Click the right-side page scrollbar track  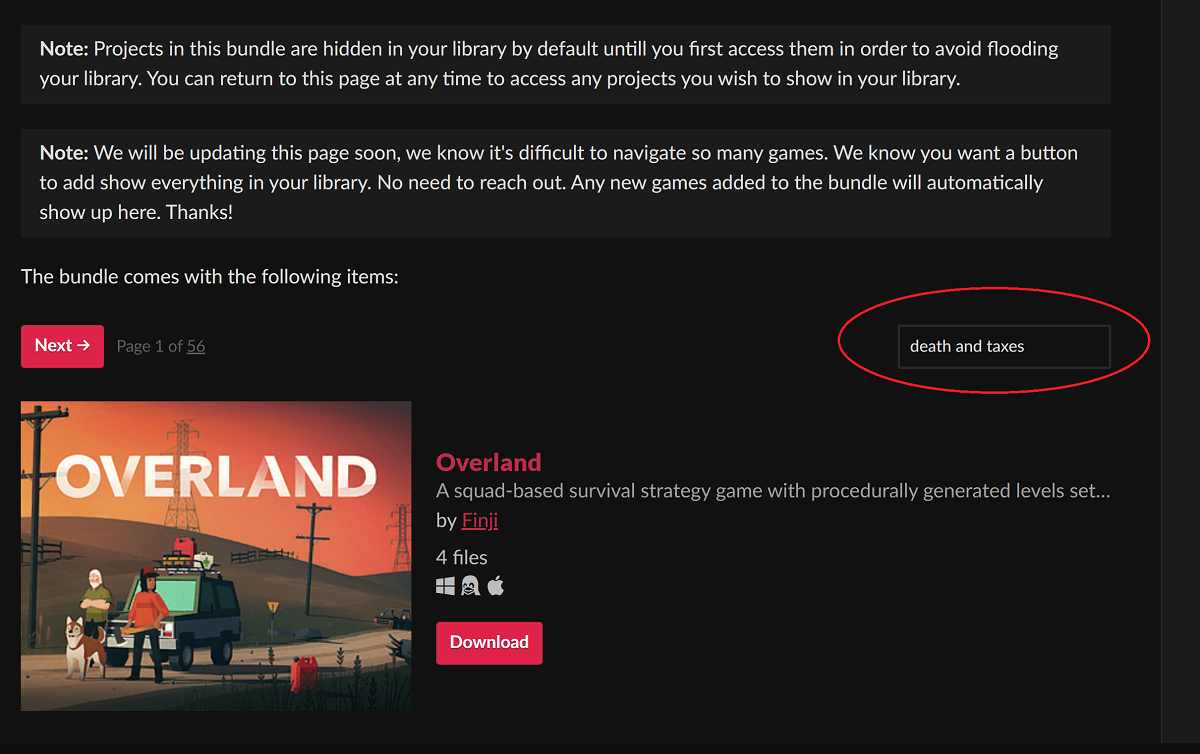tap(1180, 377)
